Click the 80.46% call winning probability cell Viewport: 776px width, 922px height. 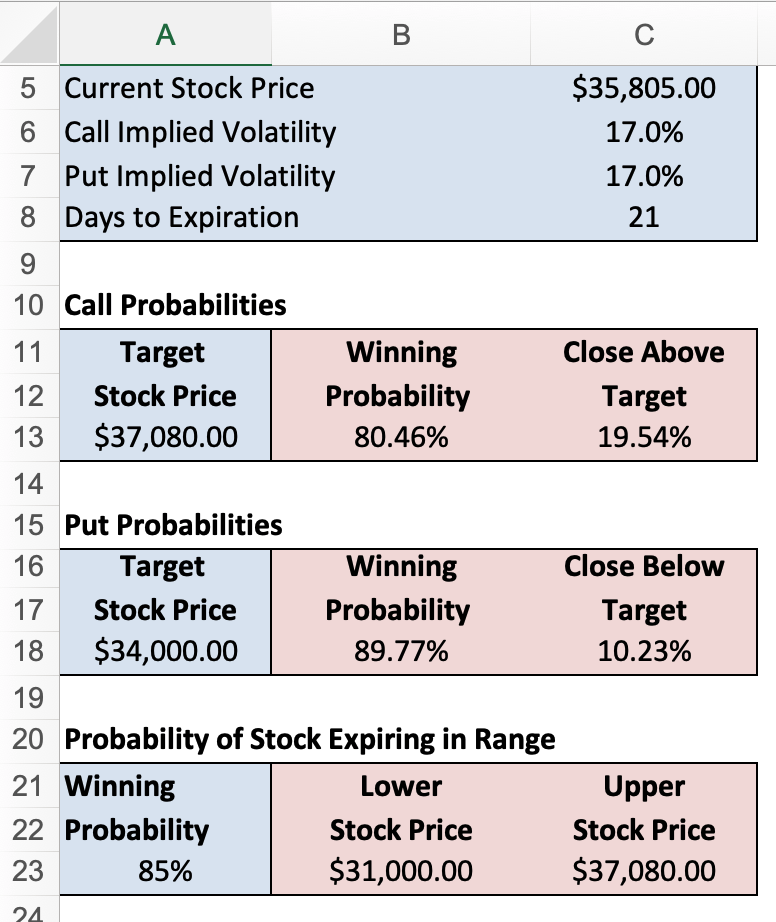(x=401, y=438)
